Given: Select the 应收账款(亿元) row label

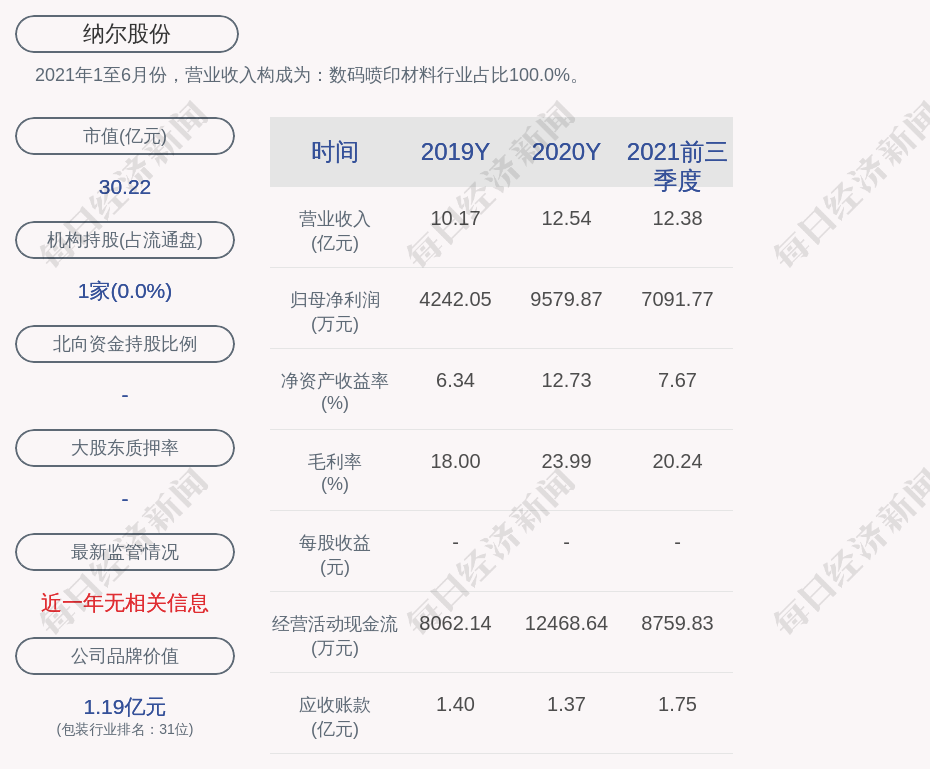Looking at the screenshot, I should (334, 716).
